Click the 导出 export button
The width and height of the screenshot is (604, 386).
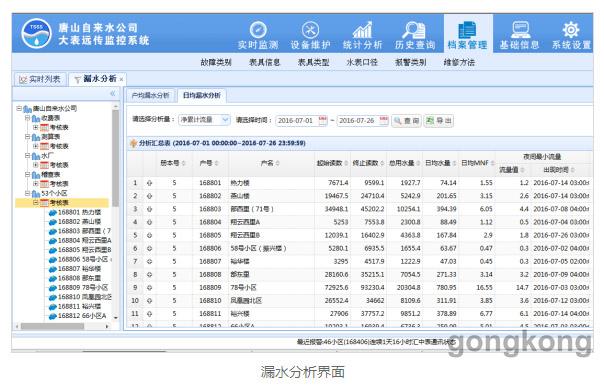(439, 121)
